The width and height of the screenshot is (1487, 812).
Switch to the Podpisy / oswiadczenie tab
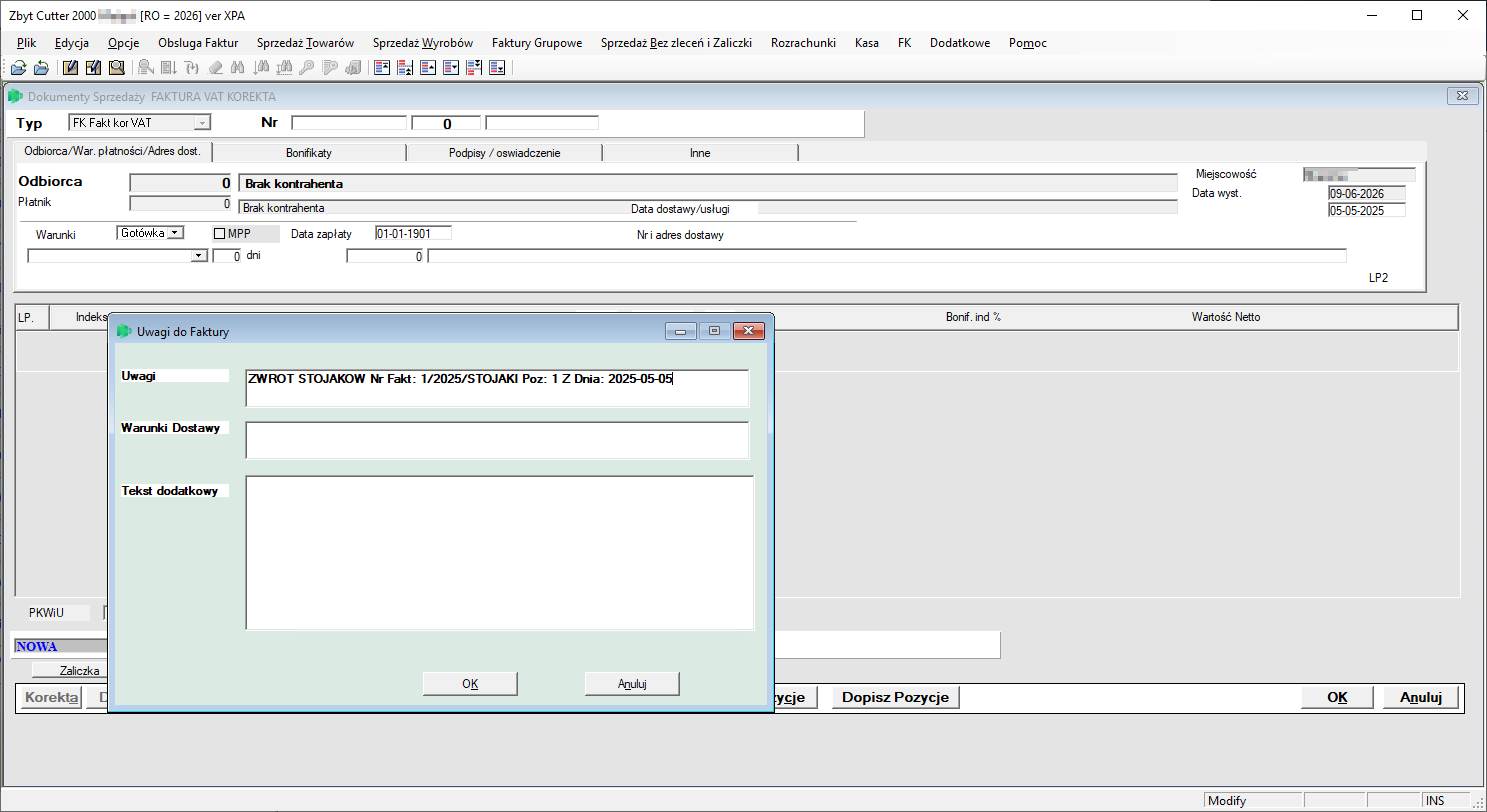click(x=504, y=153)
